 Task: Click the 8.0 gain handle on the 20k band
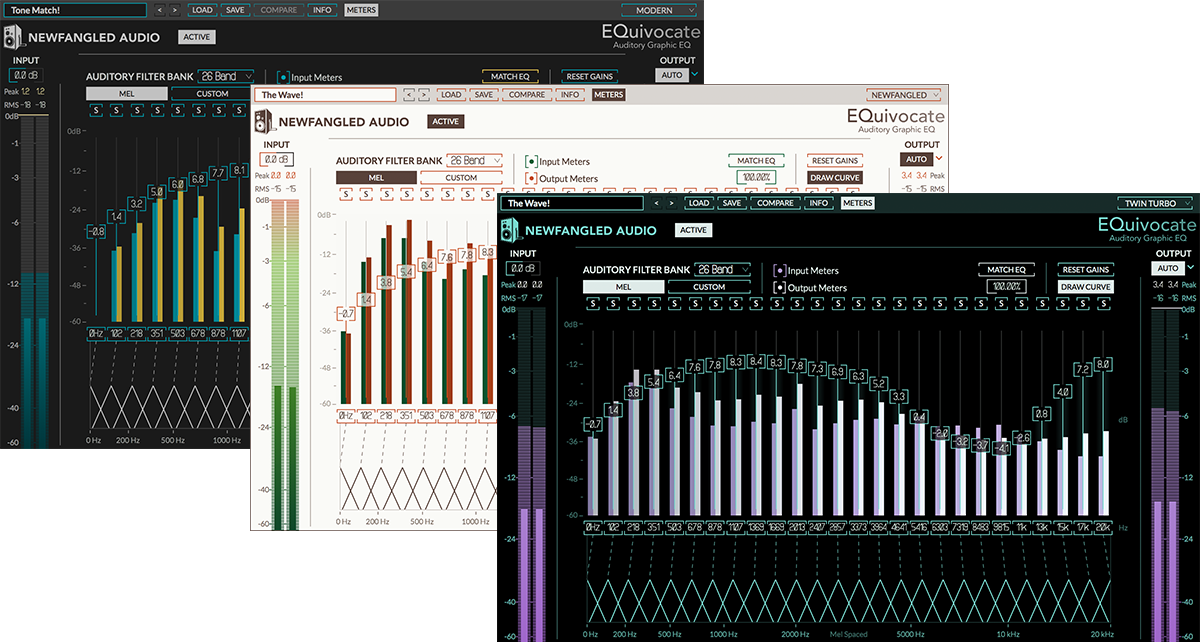point(1103,365)
